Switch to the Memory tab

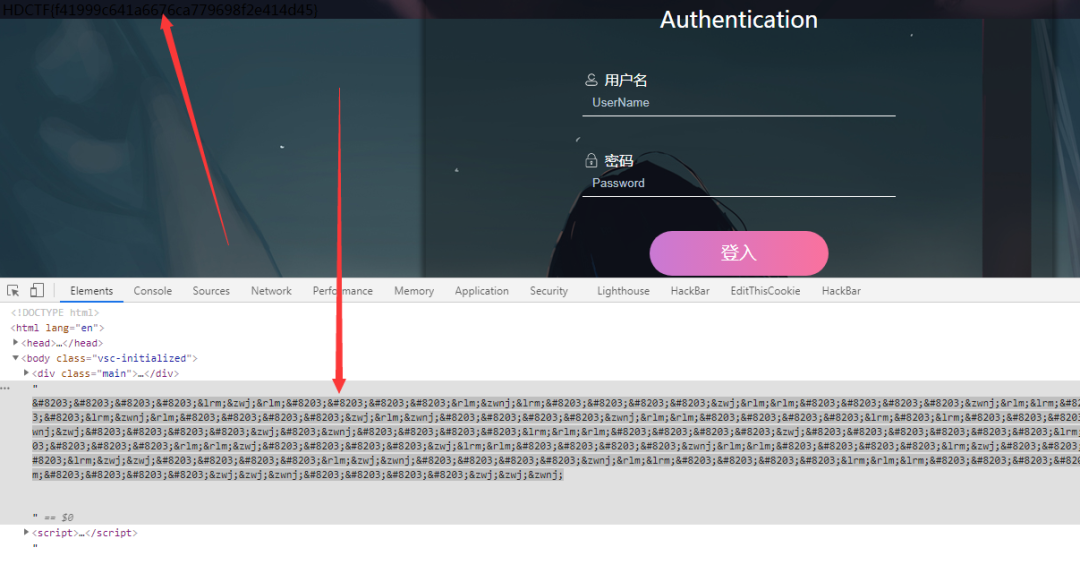(414, 291)
